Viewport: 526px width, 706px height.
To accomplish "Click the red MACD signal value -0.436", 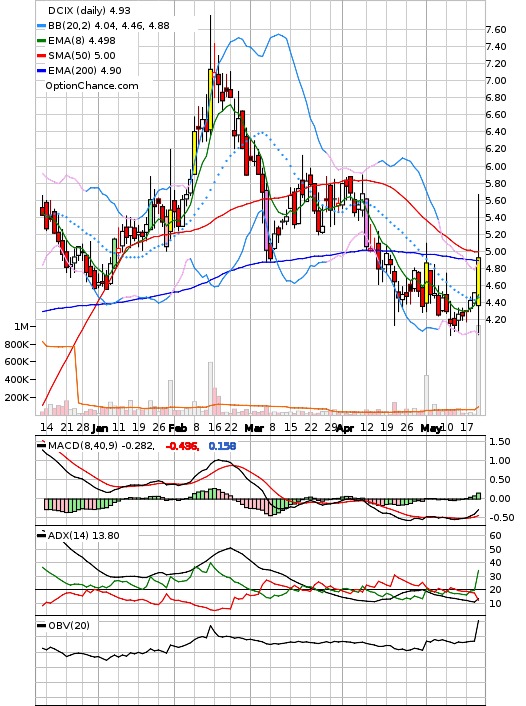I will pyautogui.click(x=182, y=446).
